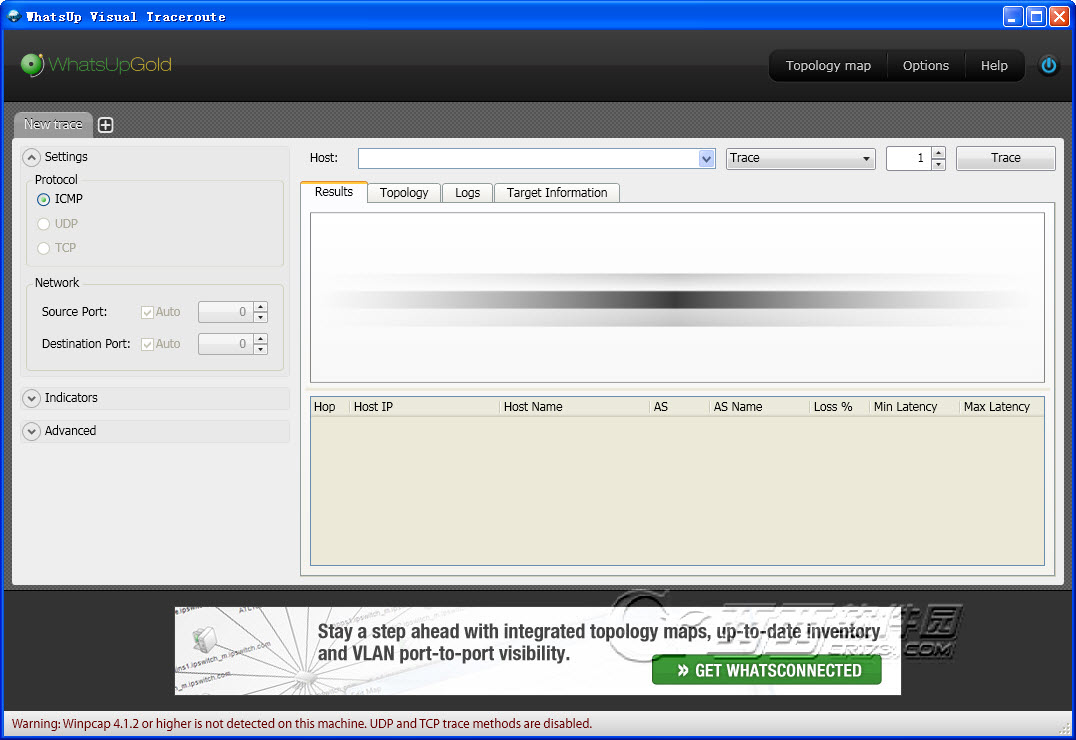The image size is (1076, 740).
Task: Expand the Advanced section
Action: point(32,431)
